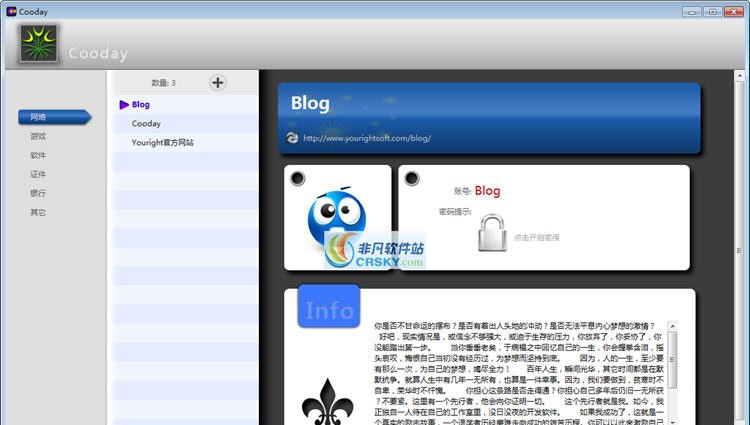Screen dimensions: 750x425
Task: Open browser icon beside the blog URL
Action: 292,138
